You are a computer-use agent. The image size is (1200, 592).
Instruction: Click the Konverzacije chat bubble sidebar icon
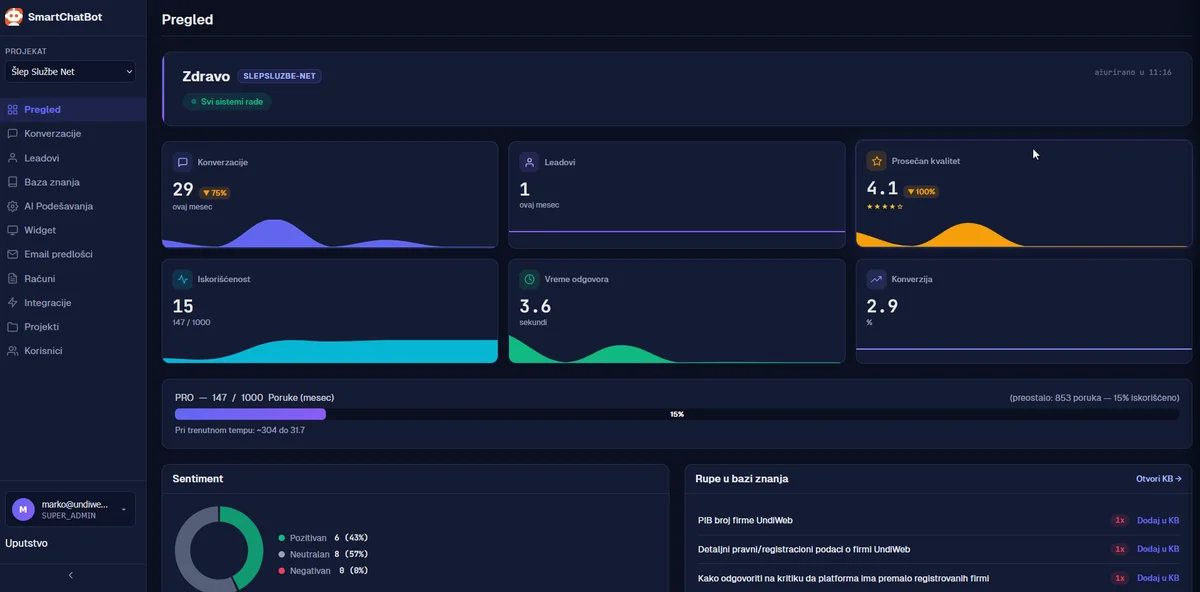[x=12, y=134]
